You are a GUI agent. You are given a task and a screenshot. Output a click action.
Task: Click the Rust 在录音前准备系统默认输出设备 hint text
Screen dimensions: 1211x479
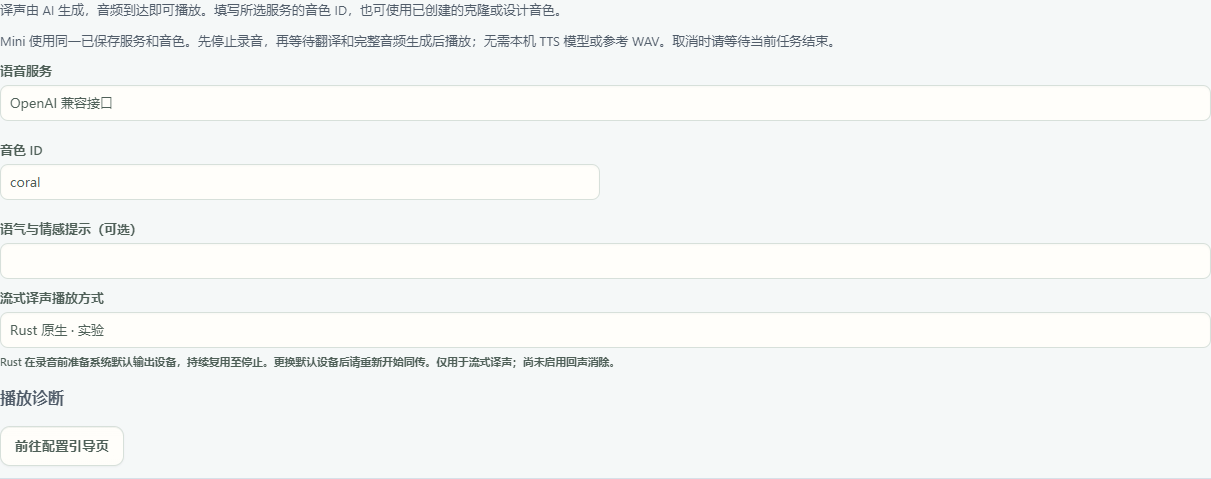pos(308,362)
